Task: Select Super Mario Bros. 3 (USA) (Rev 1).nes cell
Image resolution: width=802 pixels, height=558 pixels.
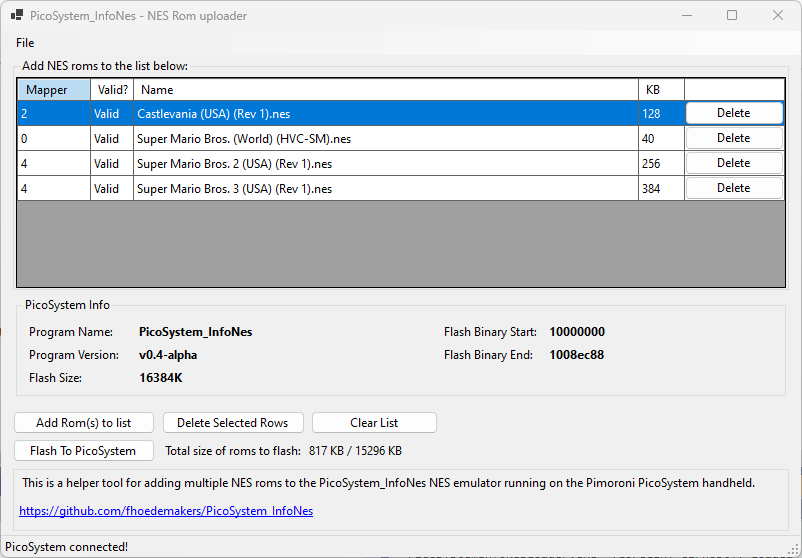Action: [x=386, y=189]
